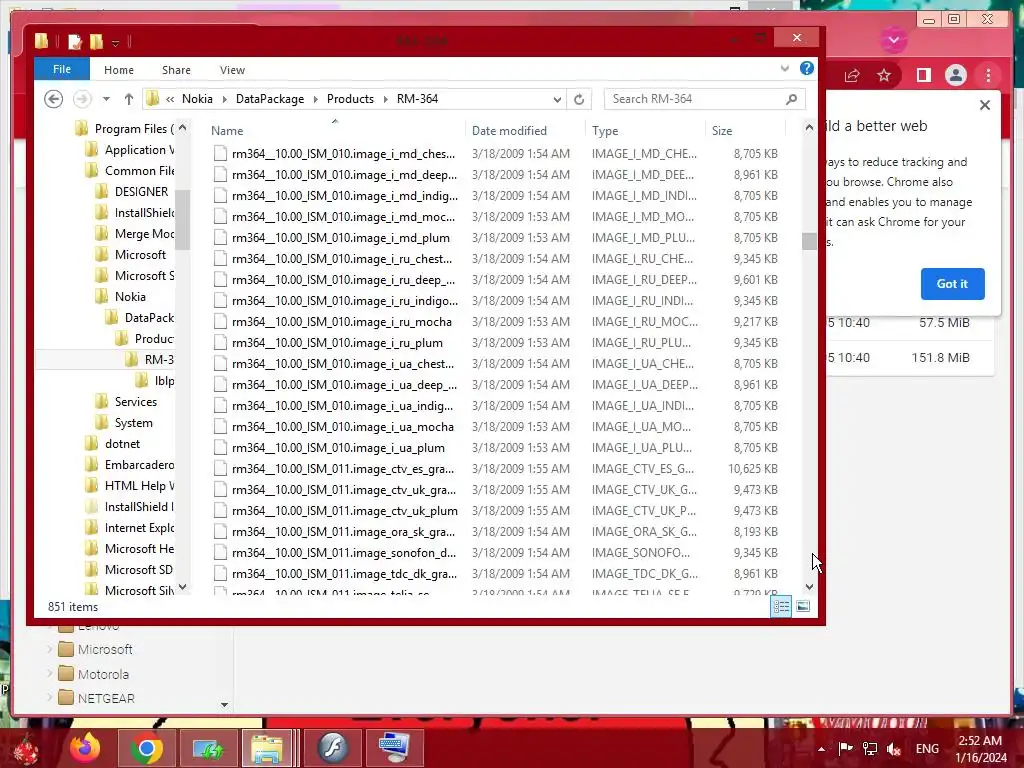The image size is (1024, 768).
Task: Select file image_i_ua_plum
Action: (338, 448)
